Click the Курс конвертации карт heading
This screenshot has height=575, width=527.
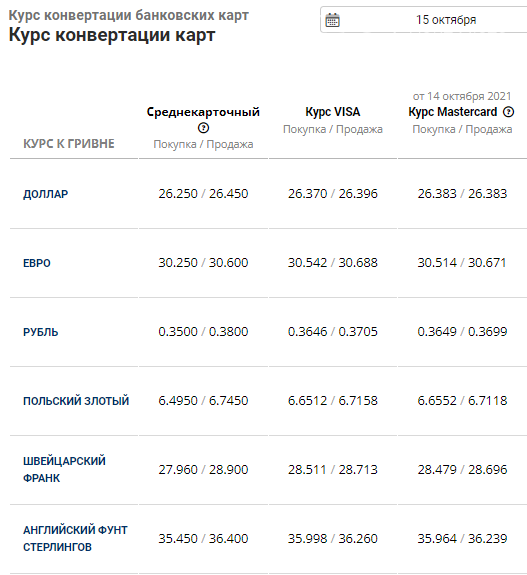pos(112,35)
